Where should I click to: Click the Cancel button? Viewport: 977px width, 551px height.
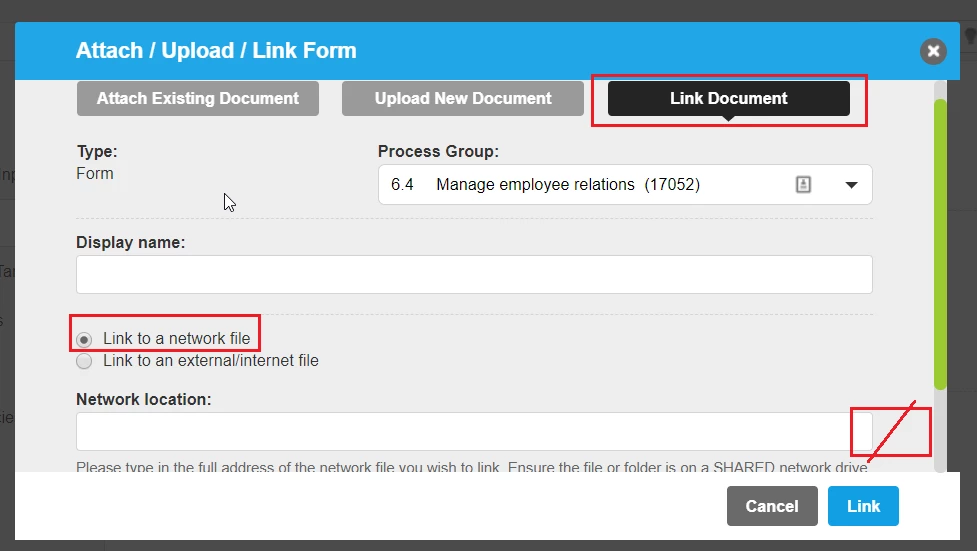(x=772, y=506)
